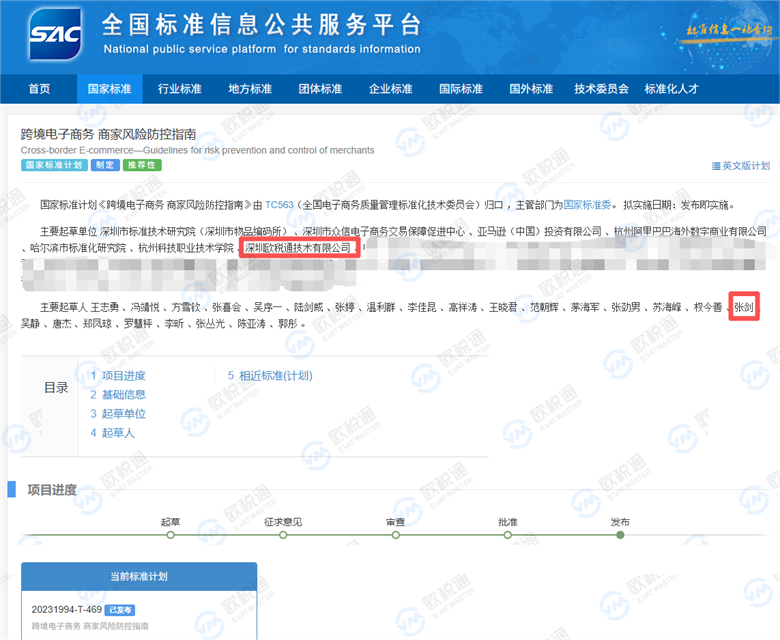Image resolution: width=780 pixels, height=640 pixels.
Task: Select the 起草 stage marker on progress line
Action: (x=171, y=534)
